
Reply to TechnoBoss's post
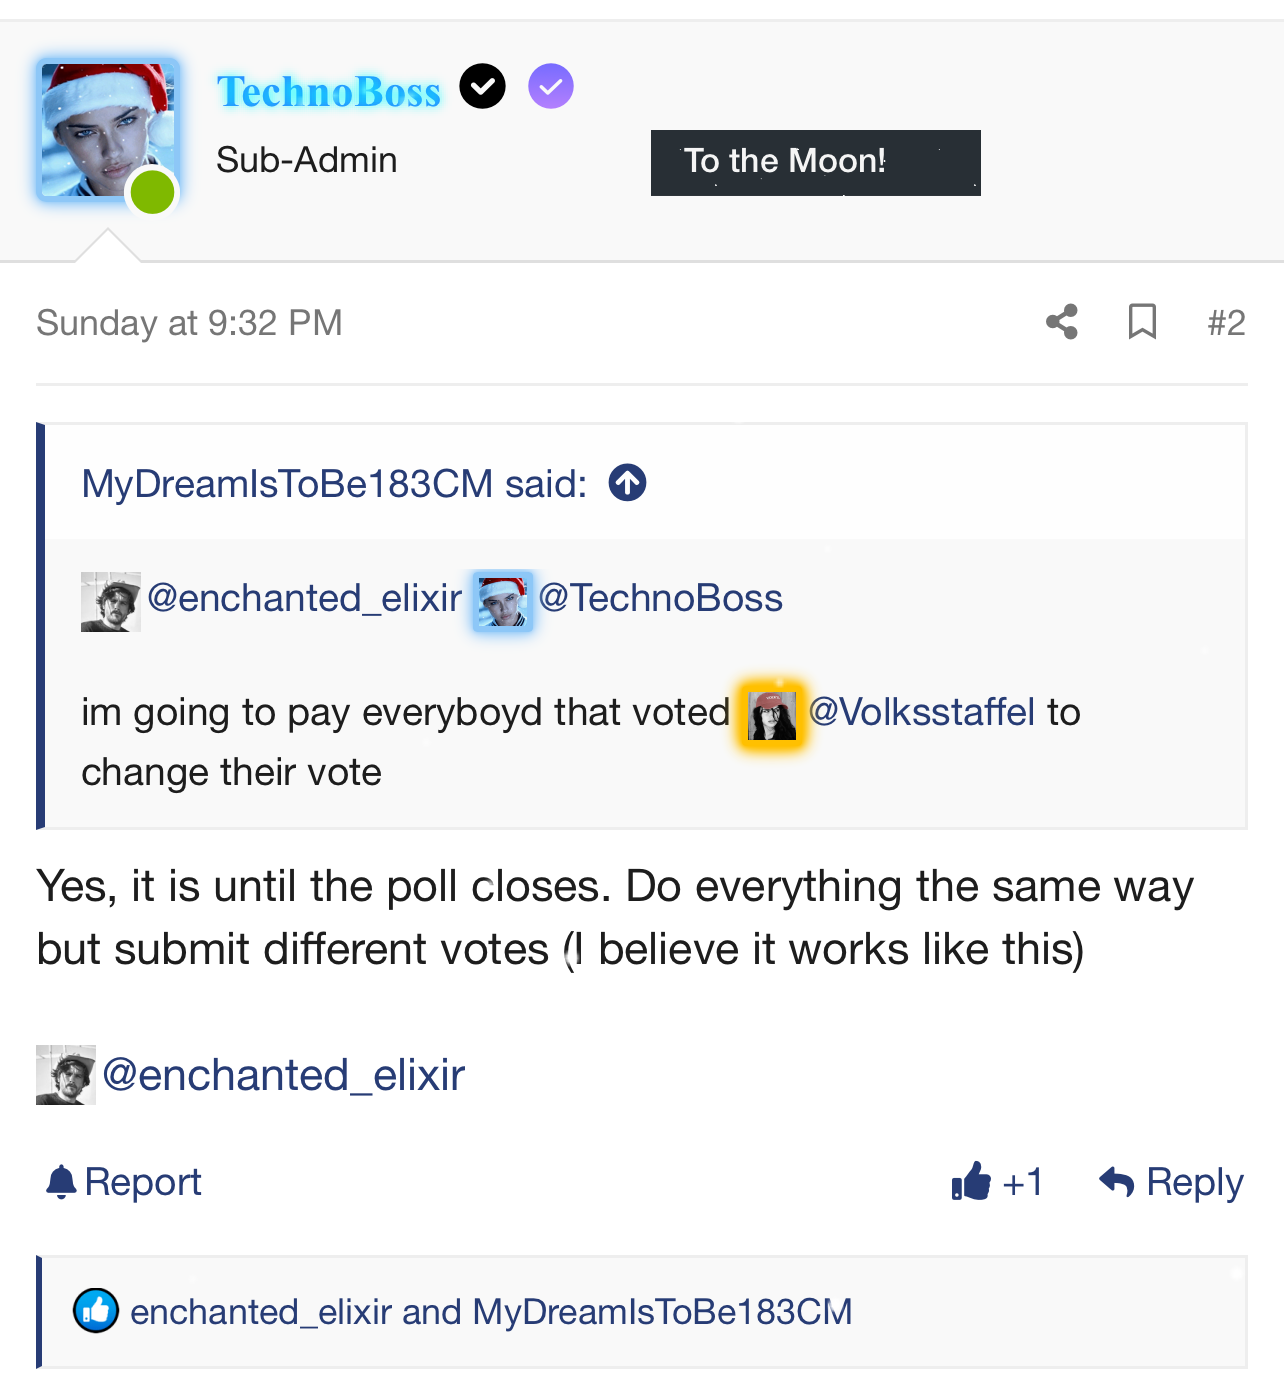coord(1171,1182)
